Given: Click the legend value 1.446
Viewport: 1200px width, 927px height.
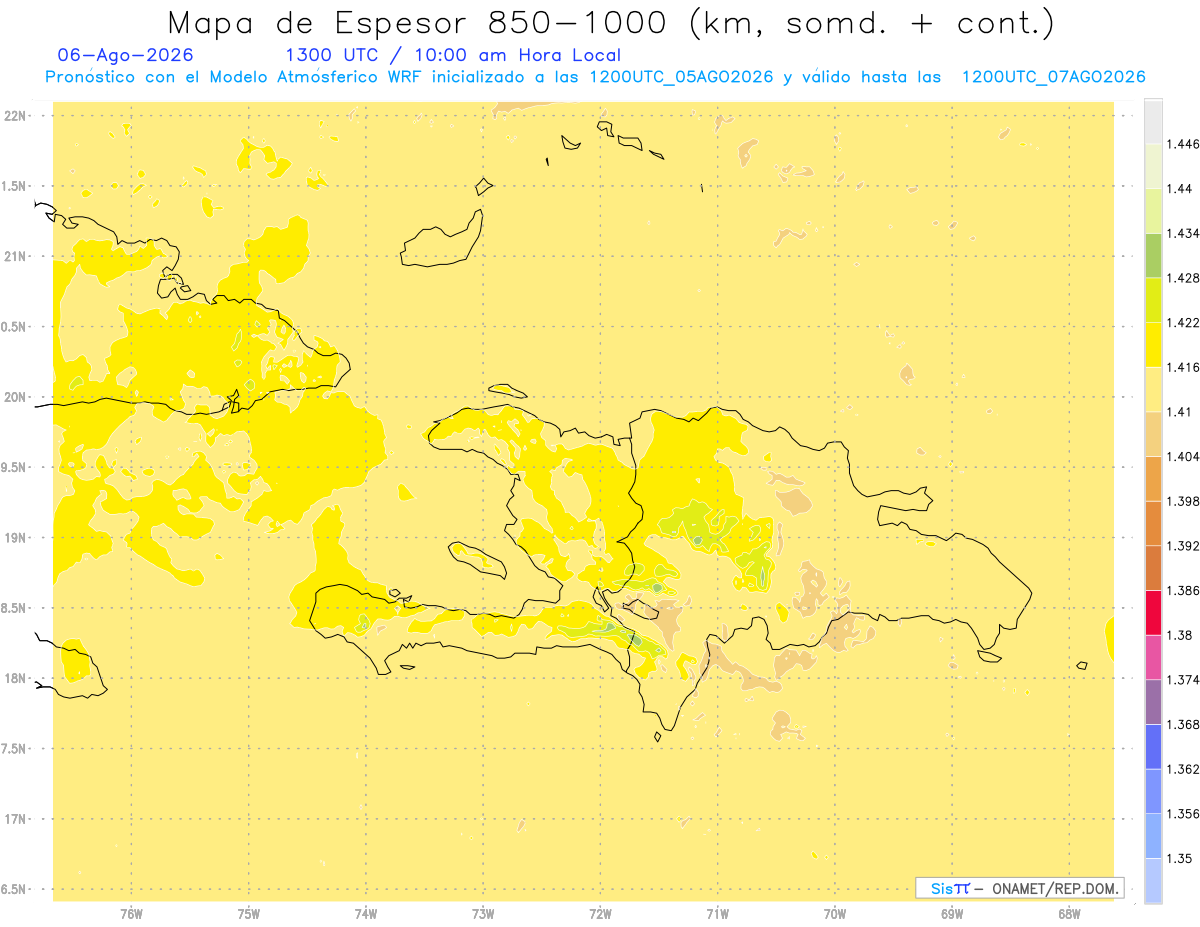Looking at the screenshot, I should 1183,144.
